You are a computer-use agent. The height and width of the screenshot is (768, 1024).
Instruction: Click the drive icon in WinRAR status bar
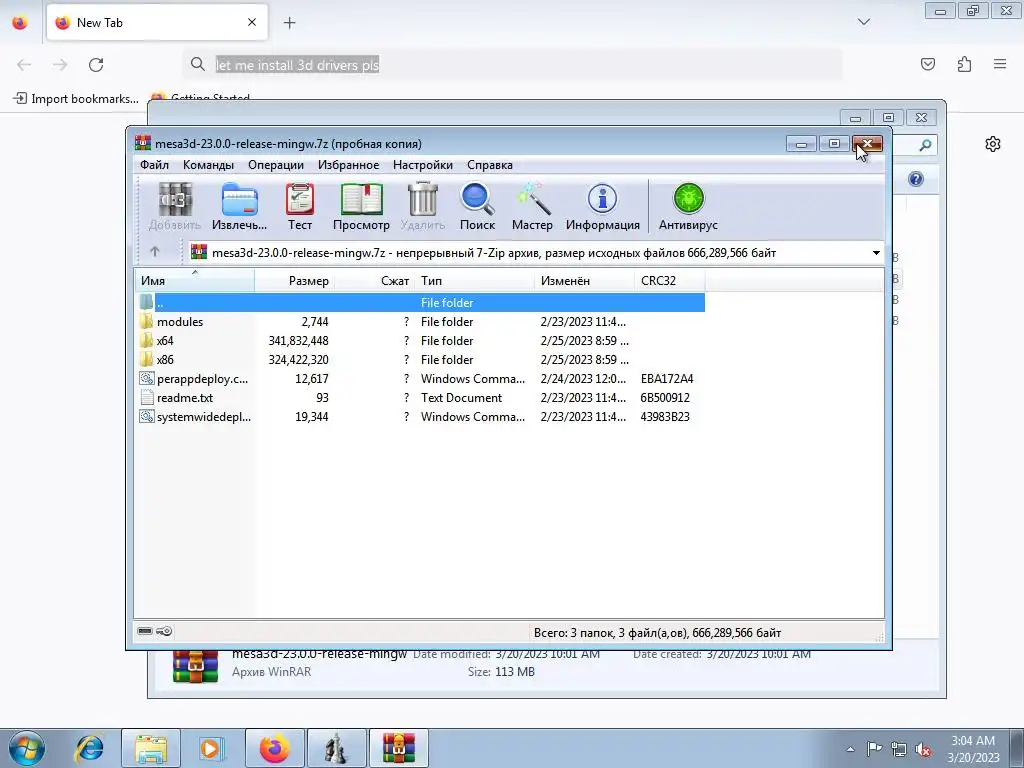tap(145, 631)
